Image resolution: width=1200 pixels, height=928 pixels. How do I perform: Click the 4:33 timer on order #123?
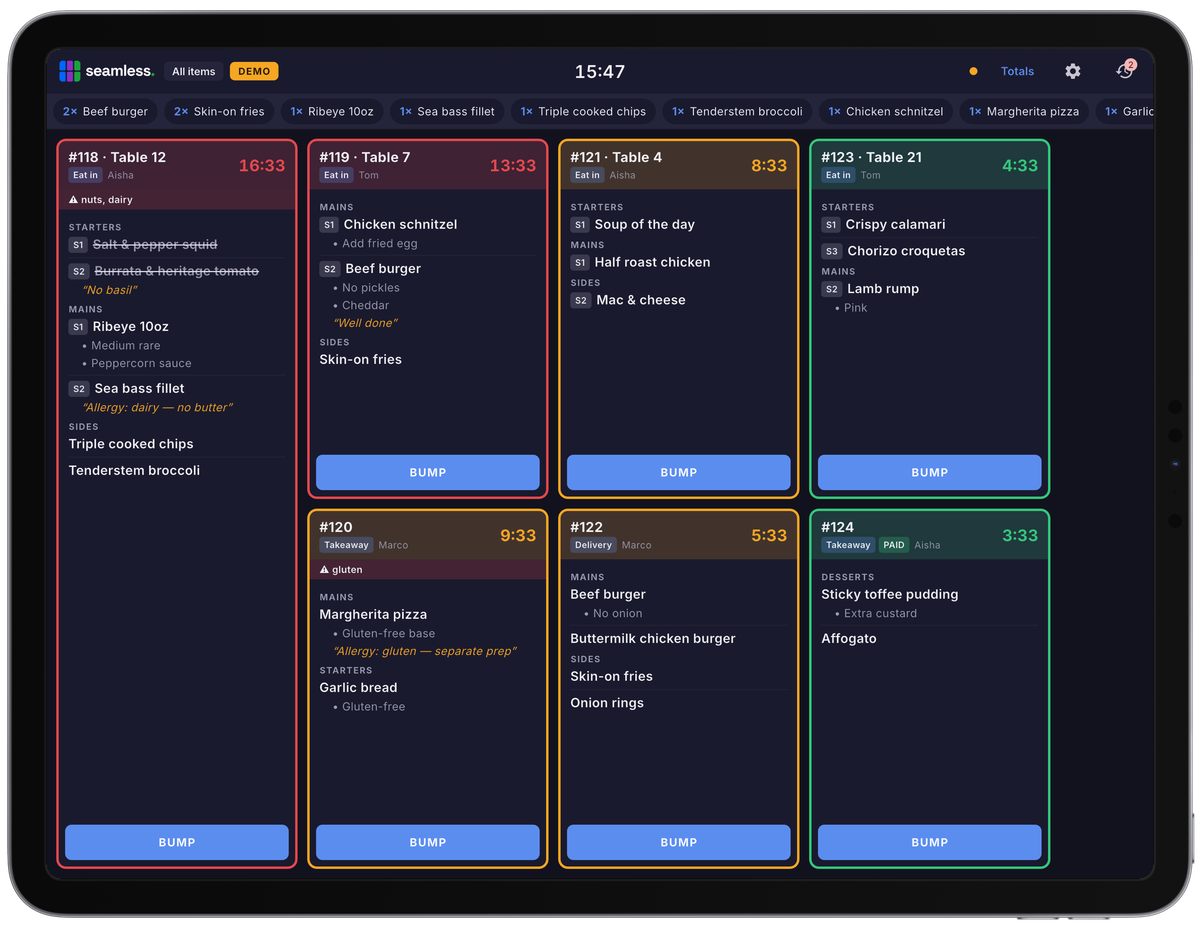coord(1020,166)
